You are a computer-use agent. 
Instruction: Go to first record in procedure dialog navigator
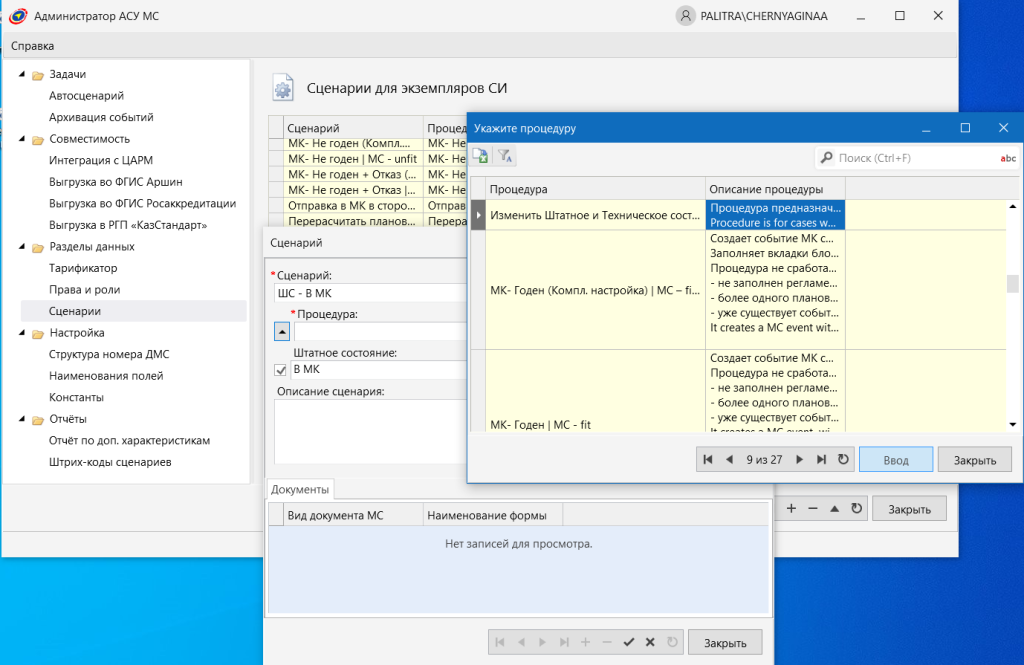coord(708,459)
